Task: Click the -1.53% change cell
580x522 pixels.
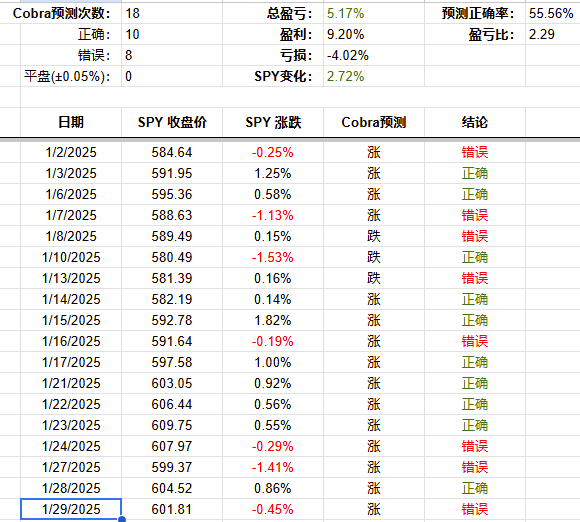Action: pyautogui.click(x=273, y=257)
